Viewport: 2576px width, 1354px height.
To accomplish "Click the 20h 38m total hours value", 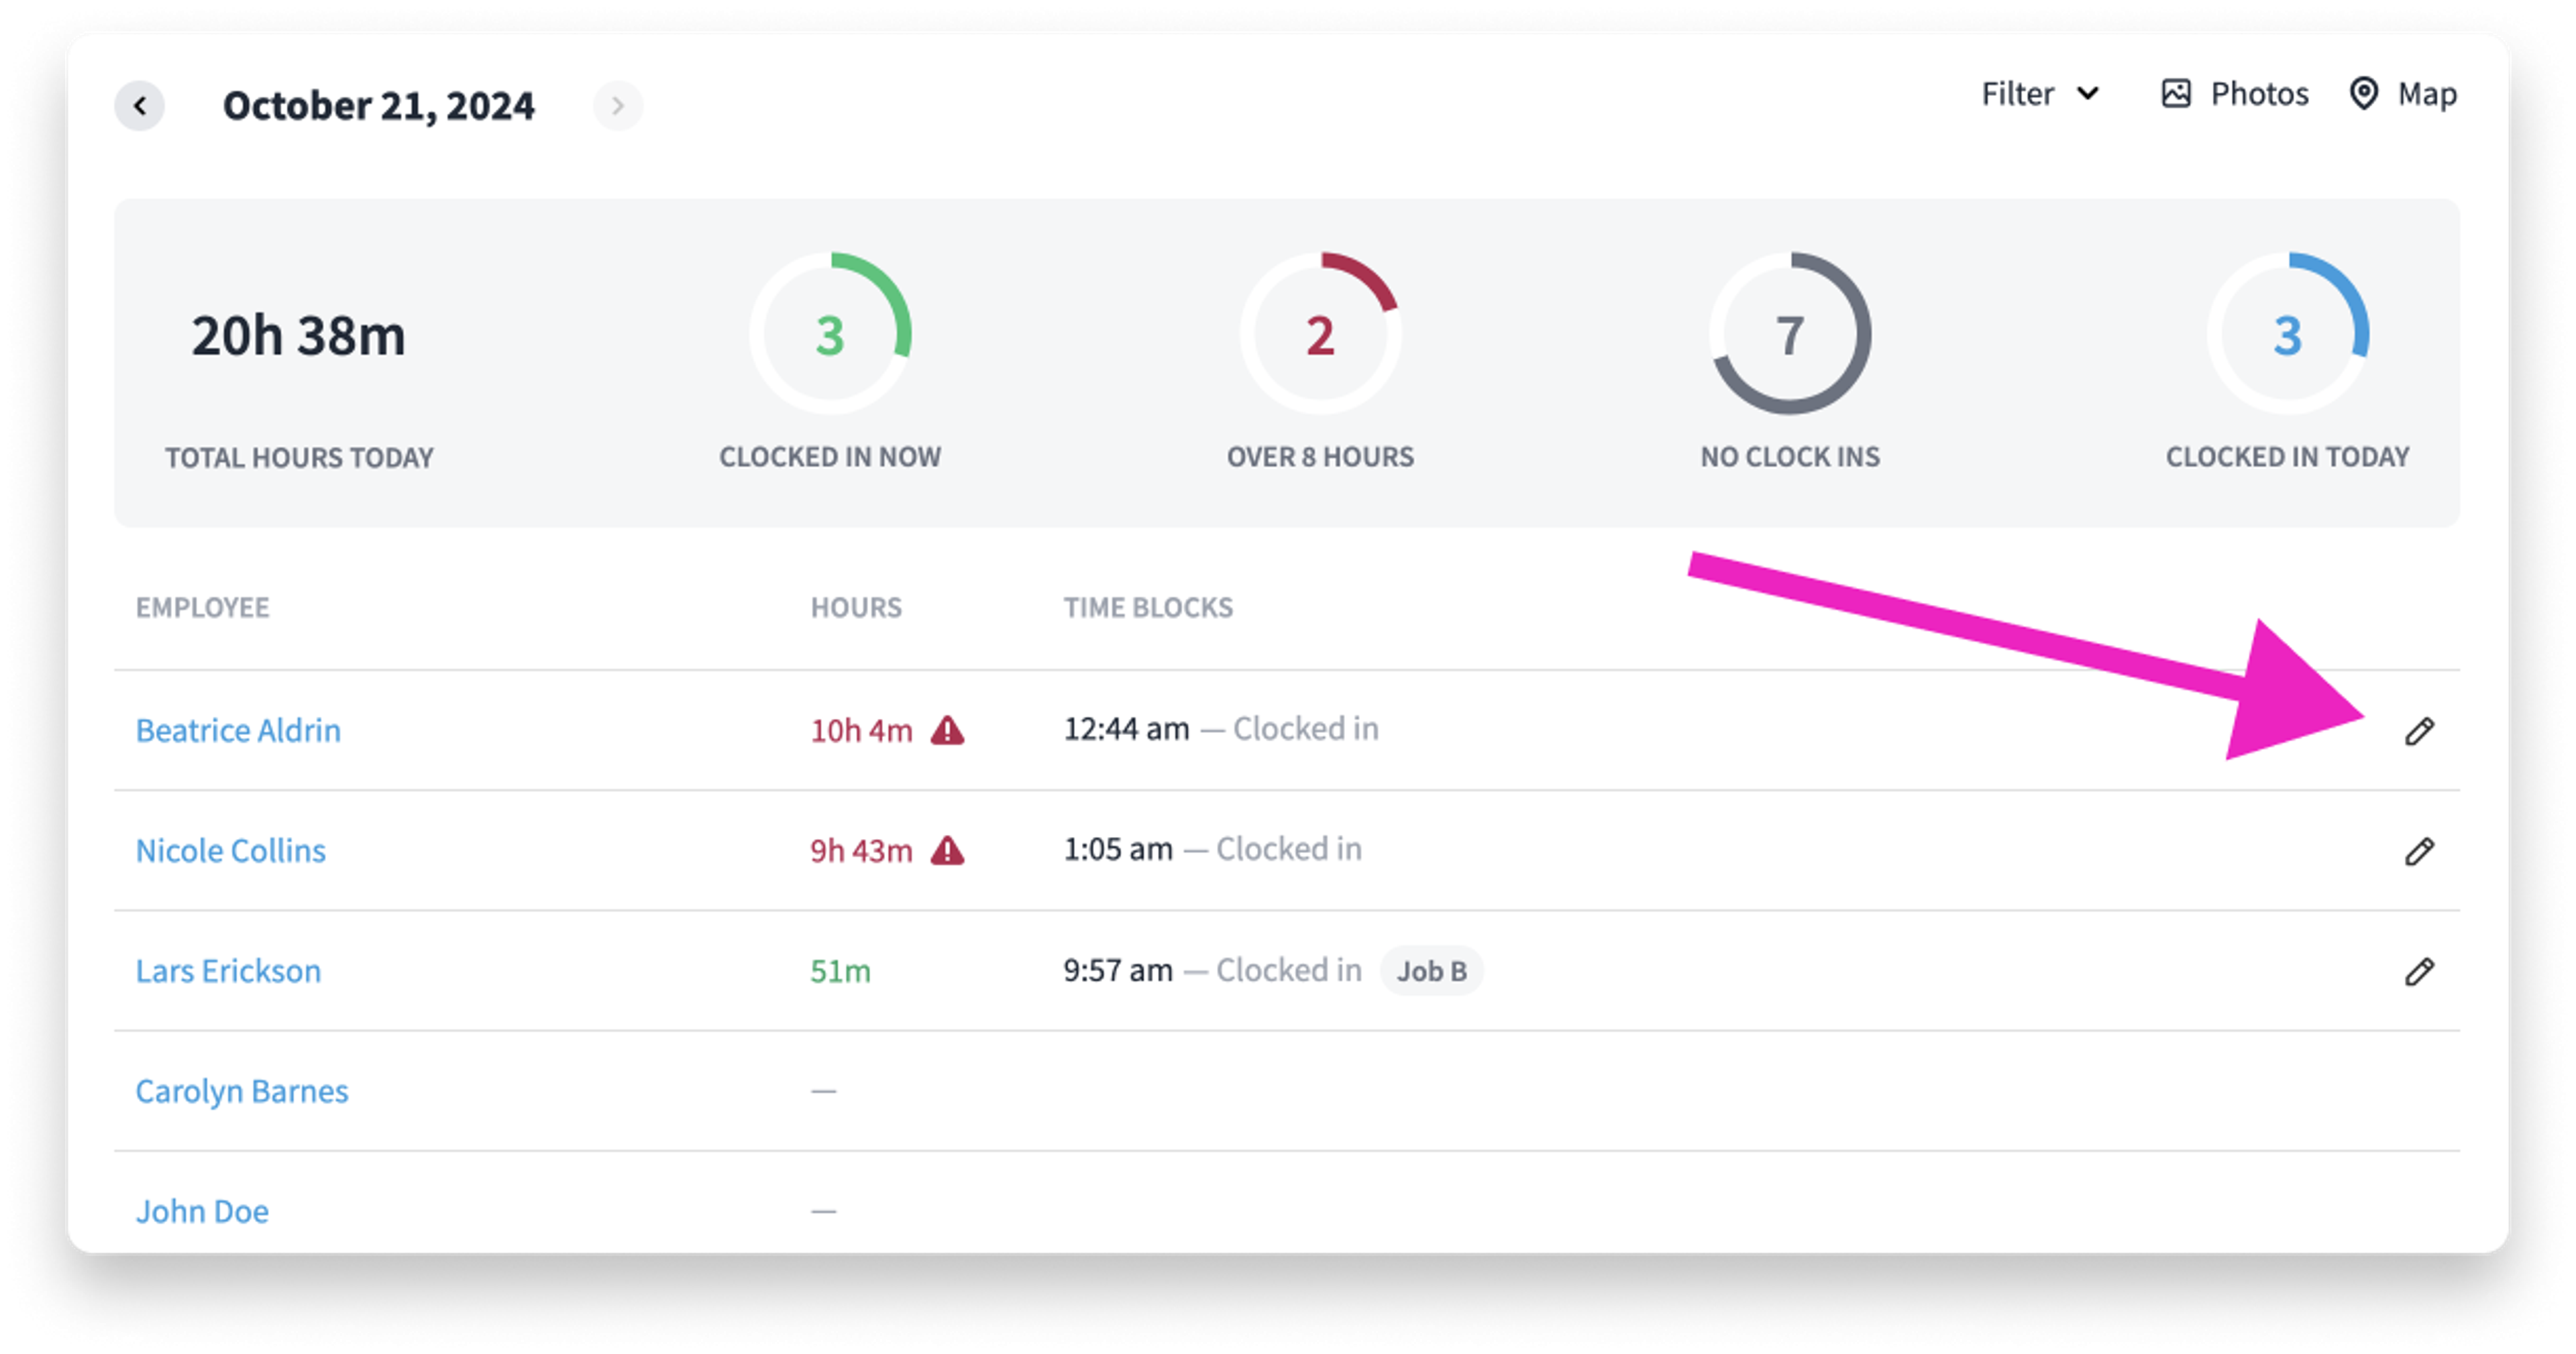I will (298, 335).
